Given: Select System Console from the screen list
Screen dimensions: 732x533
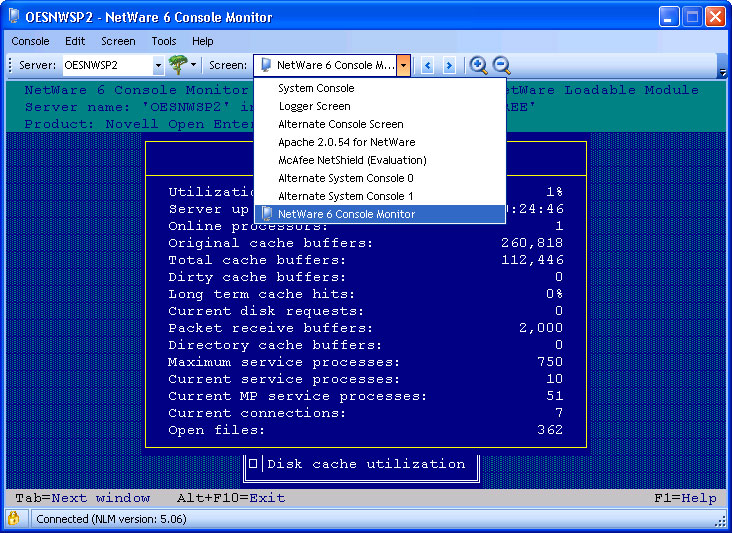Looking at the screenshot, I should click(380, 88).
